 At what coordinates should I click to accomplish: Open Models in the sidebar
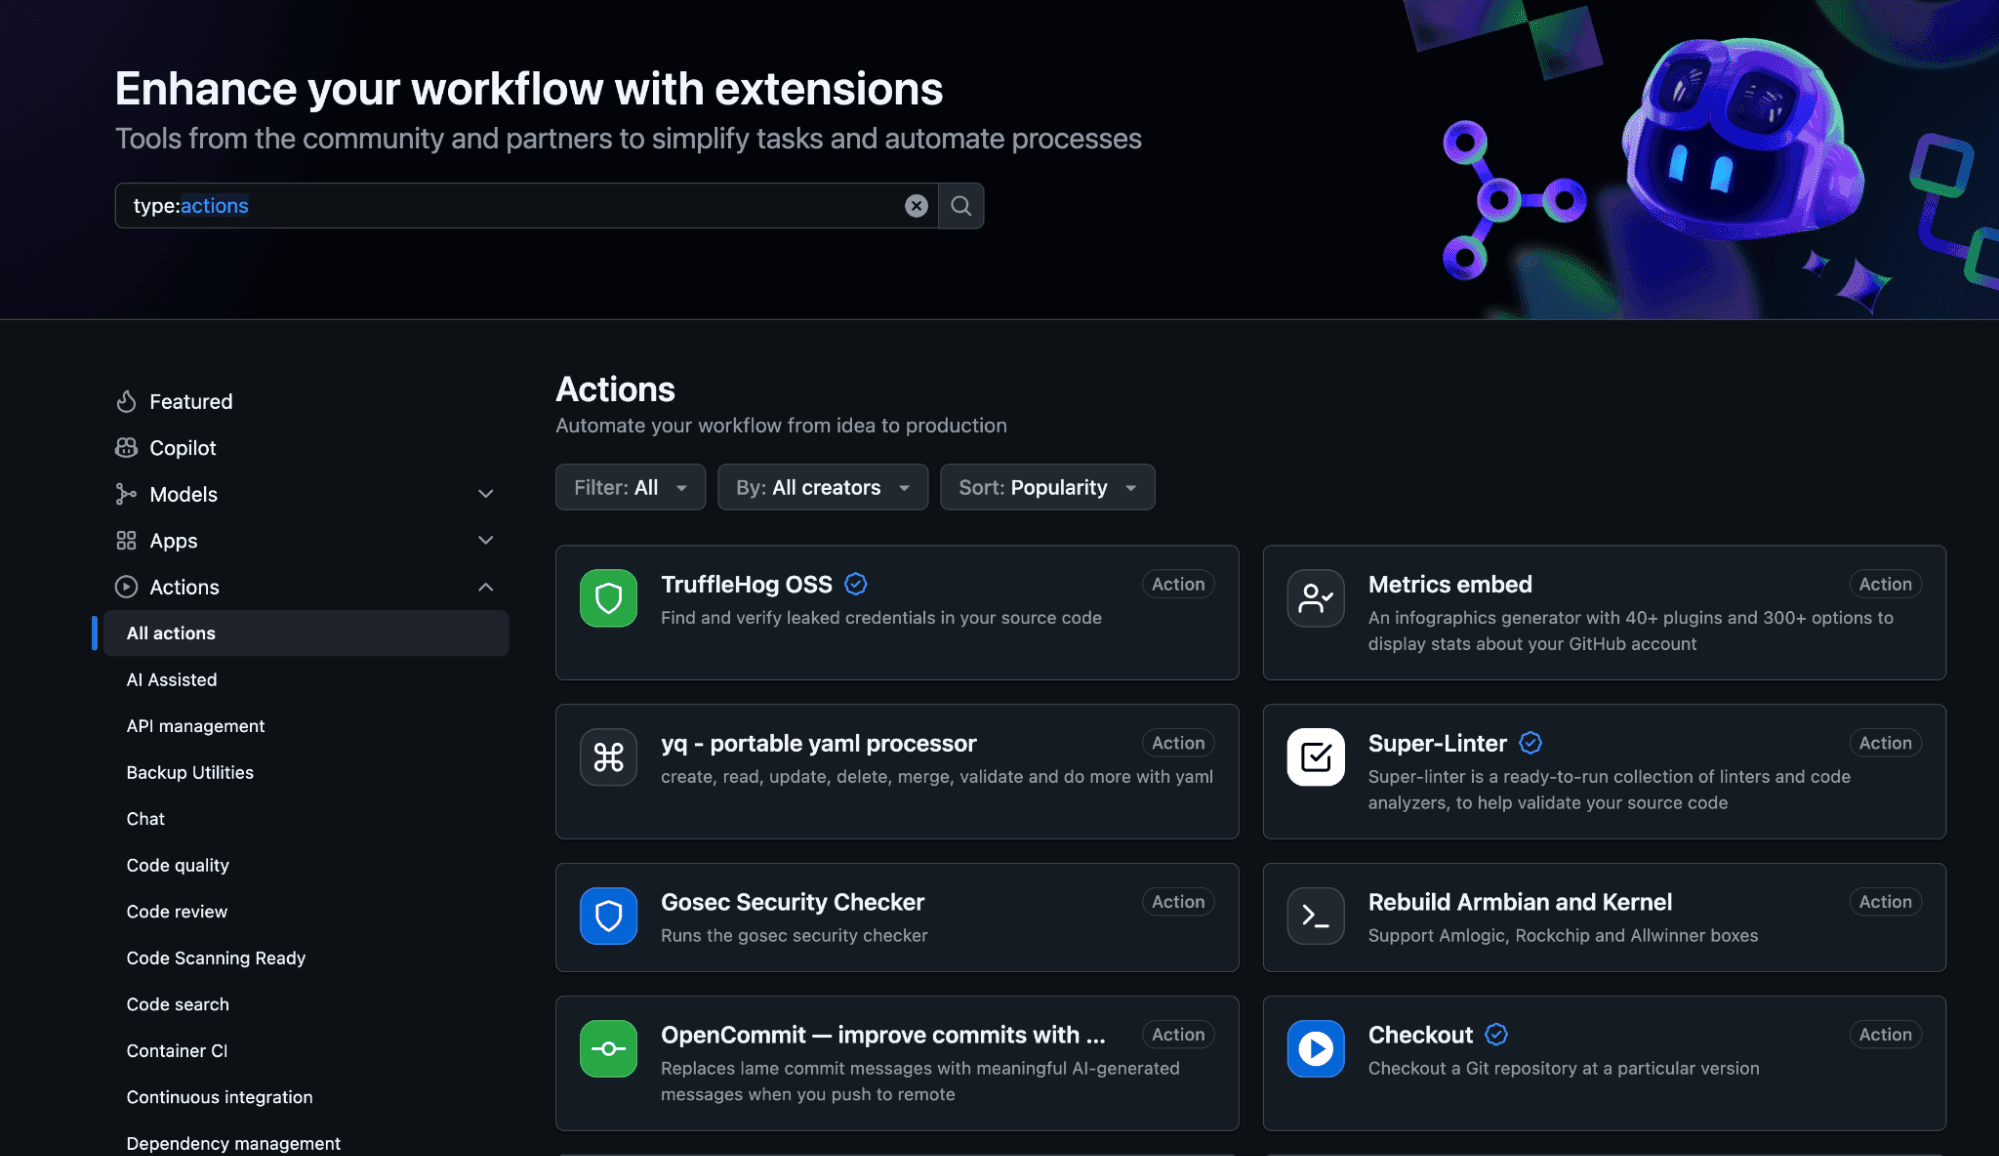click(183, 494)
